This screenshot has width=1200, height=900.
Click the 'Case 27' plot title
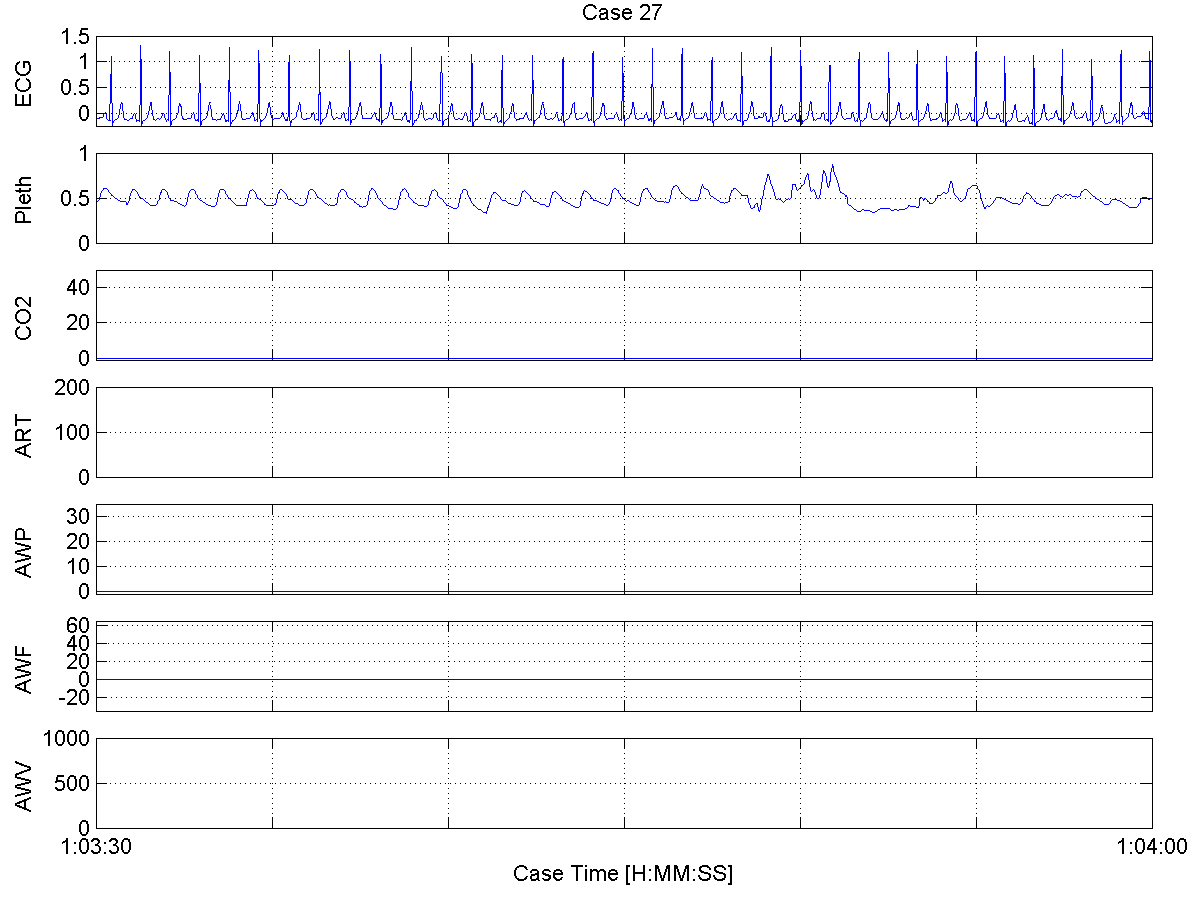(623, 13)
